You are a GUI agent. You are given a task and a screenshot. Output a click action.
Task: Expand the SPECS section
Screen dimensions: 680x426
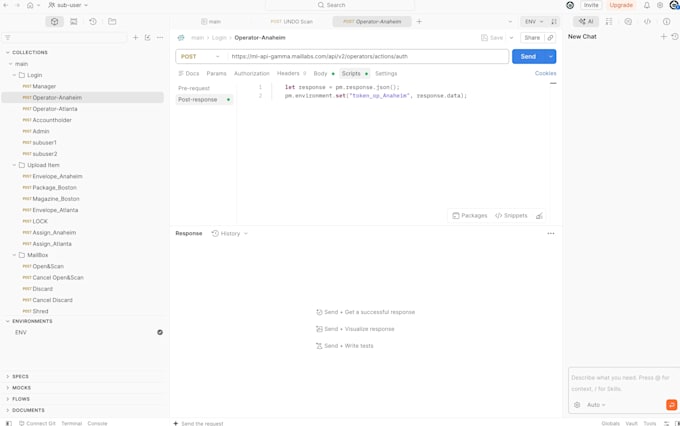(x=7, y=377)
